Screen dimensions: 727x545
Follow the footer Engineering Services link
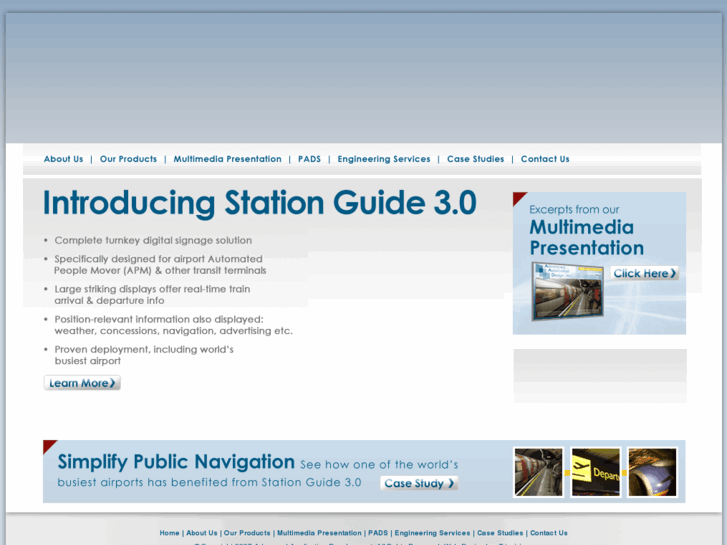[x=432, y=533]
